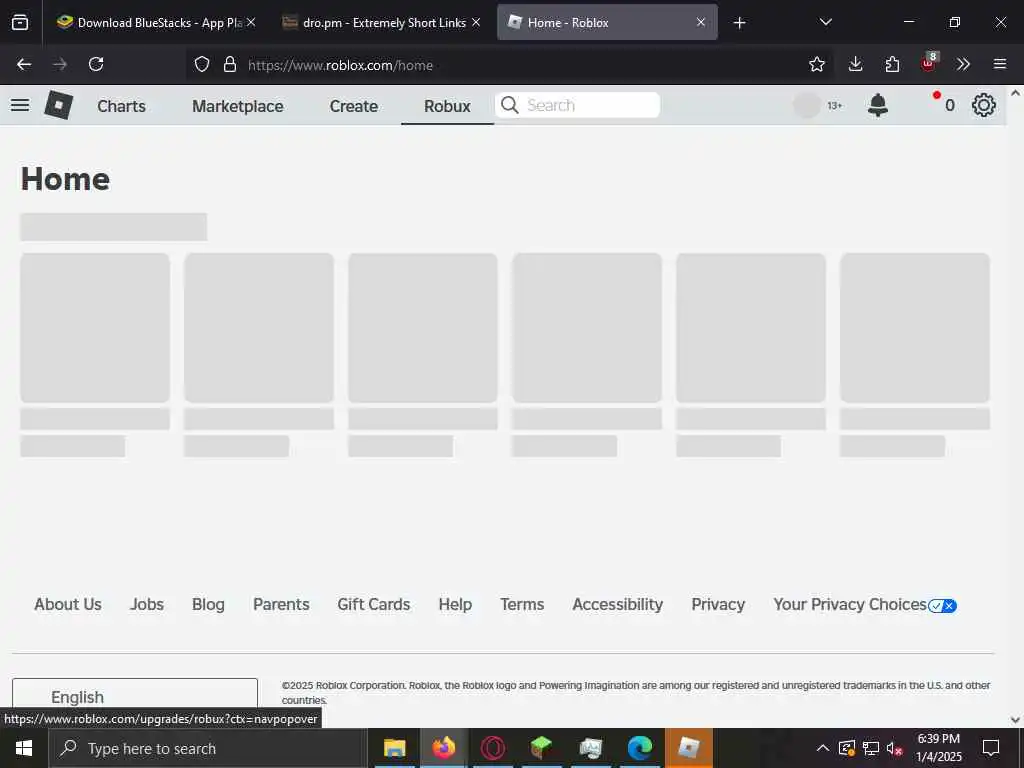The width and height of the screenshot is (1024, 768).
Task: Open the Roblox app in the taskbar
Action: (688, 748)
